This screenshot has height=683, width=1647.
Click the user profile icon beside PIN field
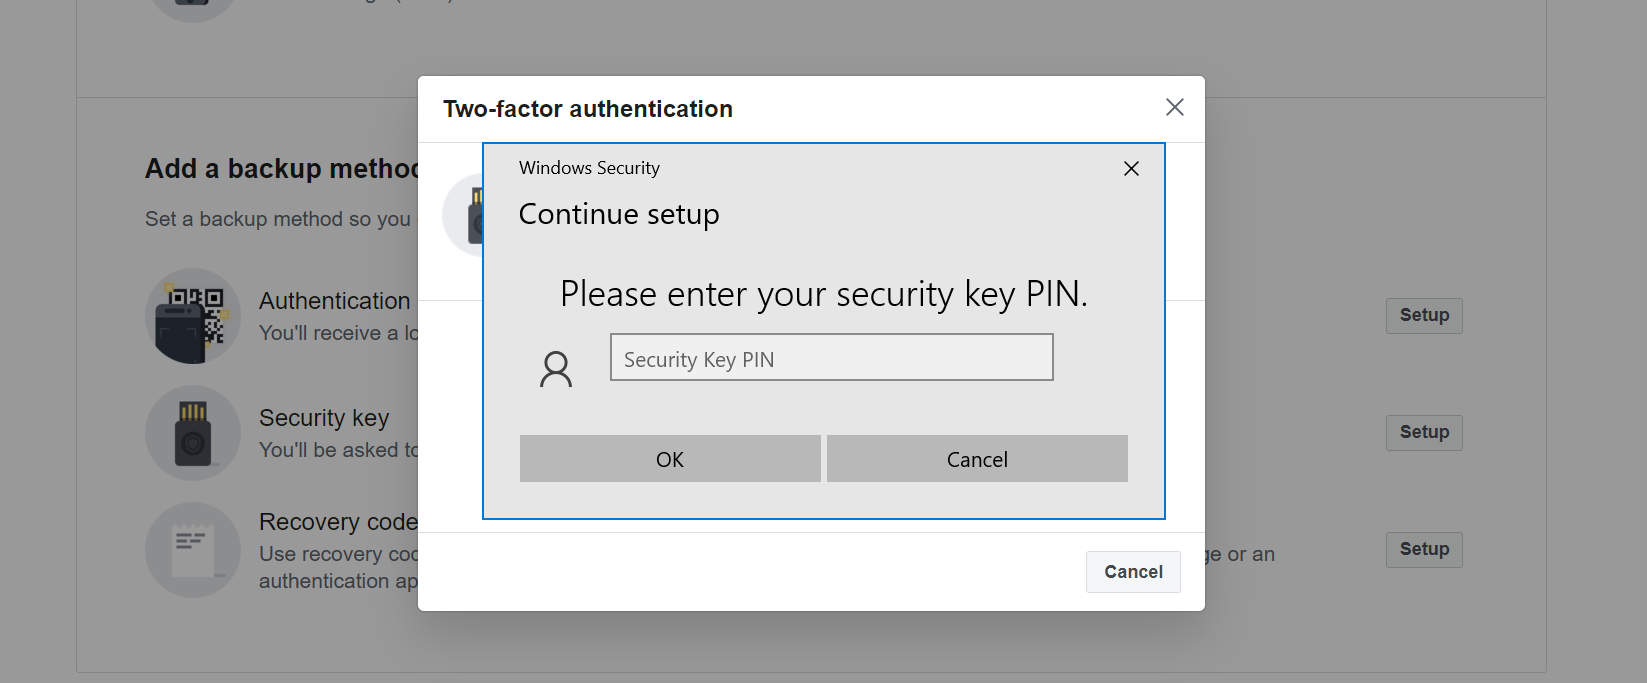[x=556, y=369]
